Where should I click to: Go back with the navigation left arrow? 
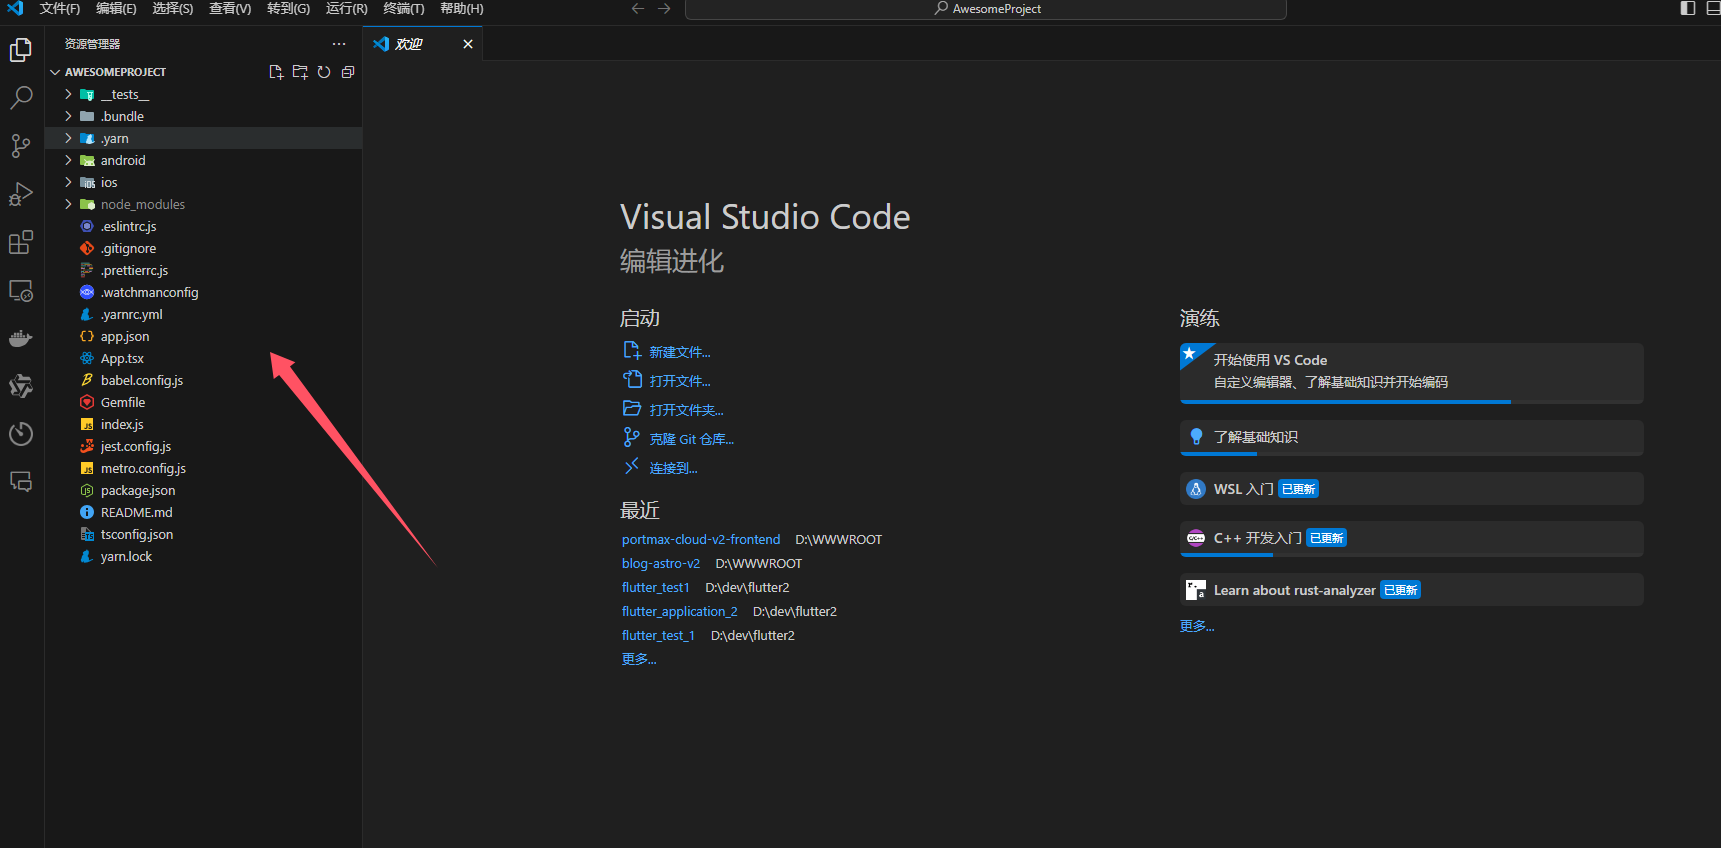point(638,9)
